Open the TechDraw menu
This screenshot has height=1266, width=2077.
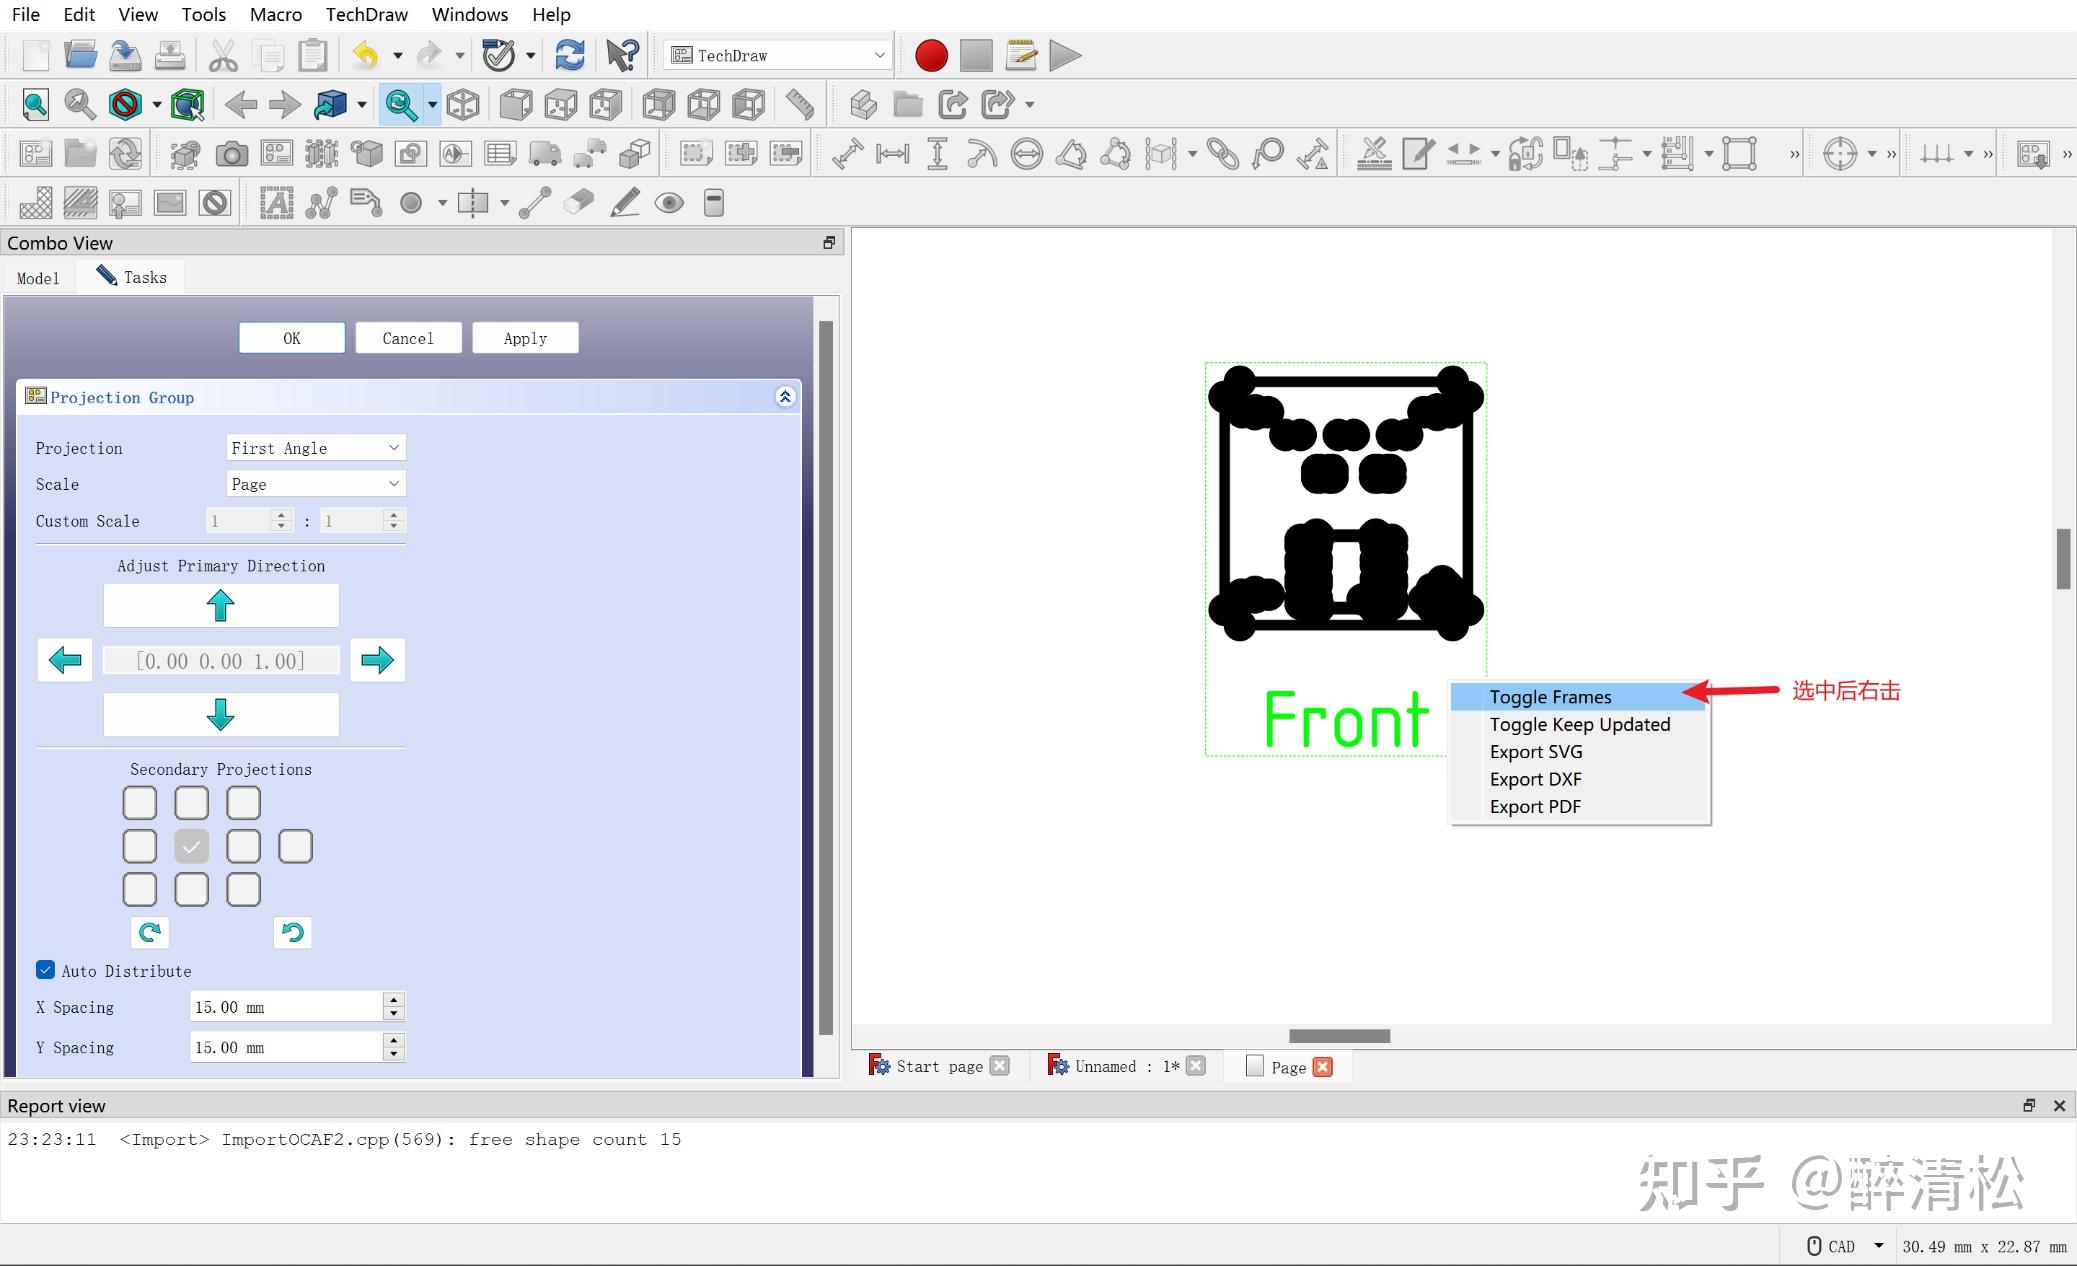(x=366, y=14)
